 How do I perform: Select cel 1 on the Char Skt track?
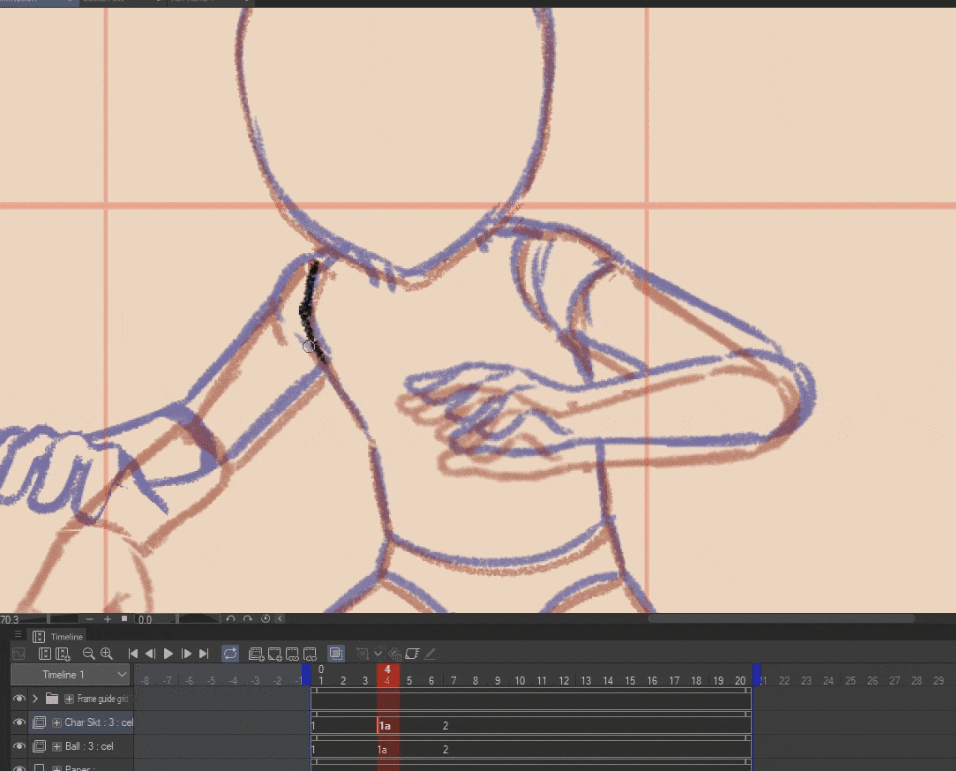pyautogui.click(x=313, y=726)
